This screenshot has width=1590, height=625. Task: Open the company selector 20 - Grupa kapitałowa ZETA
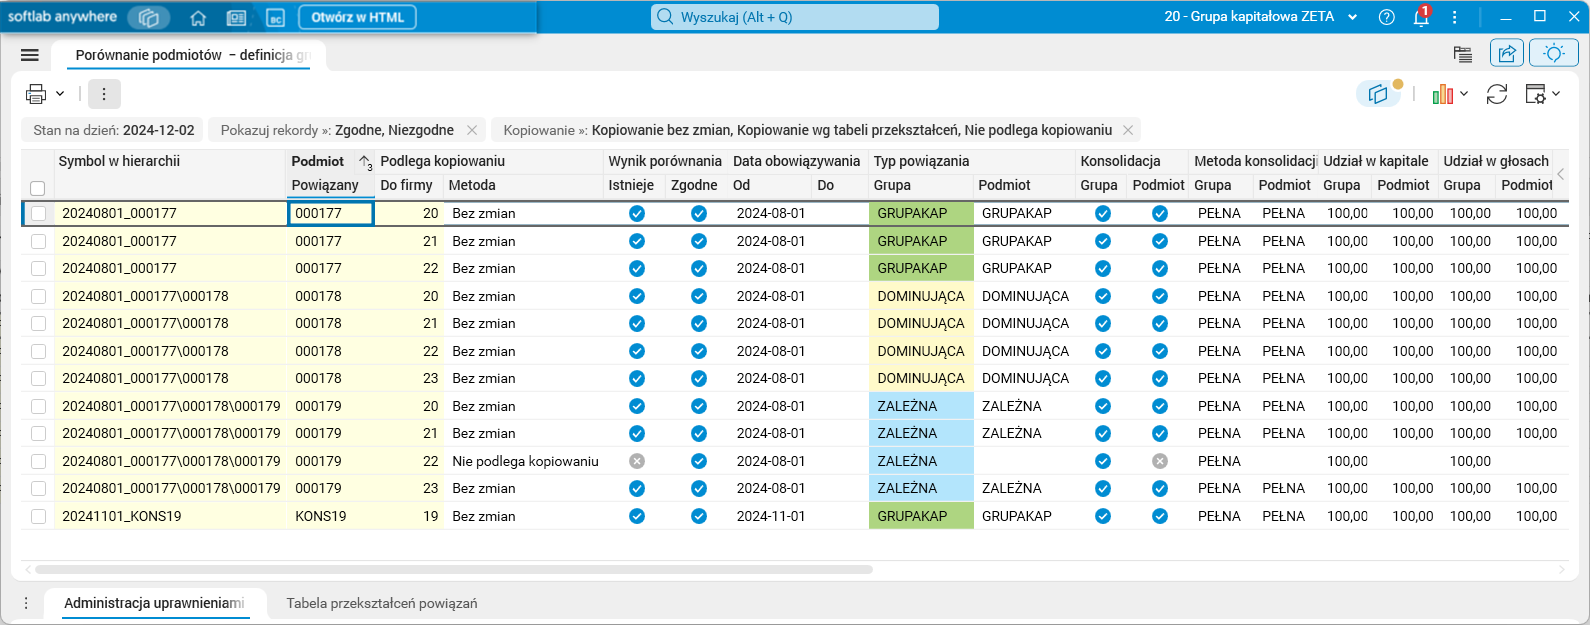pyautogui.click(x=1261, y=17)
